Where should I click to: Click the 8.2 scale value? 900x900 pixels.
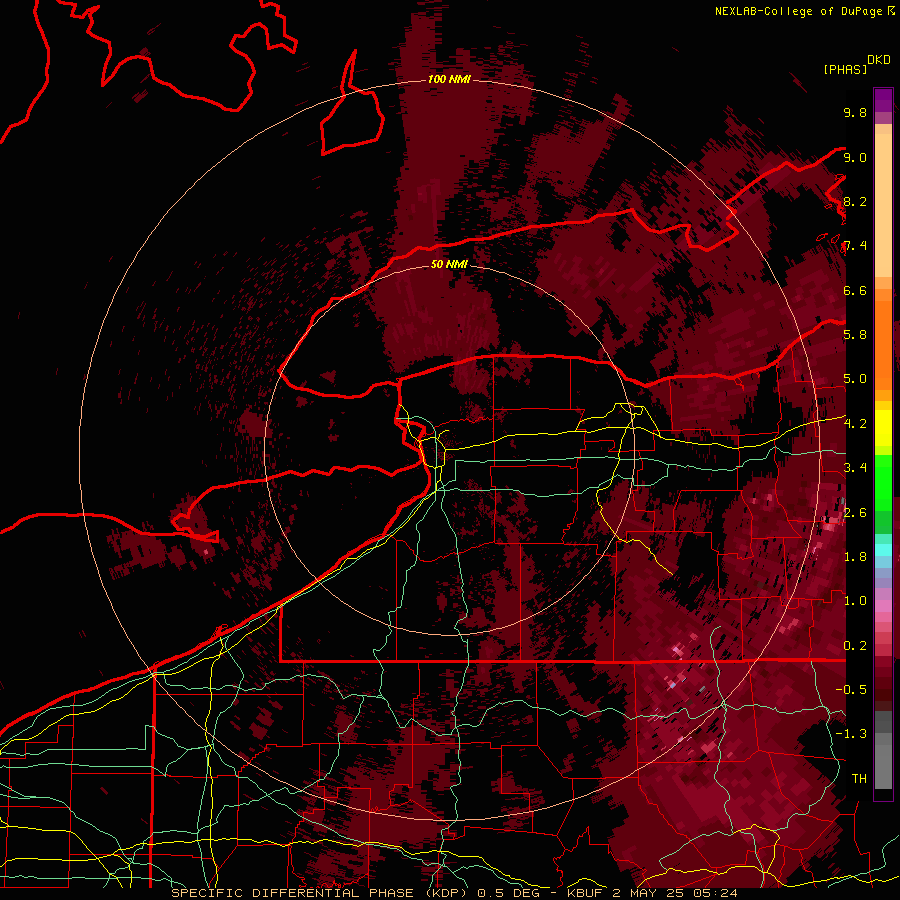[x=855, y=201]
